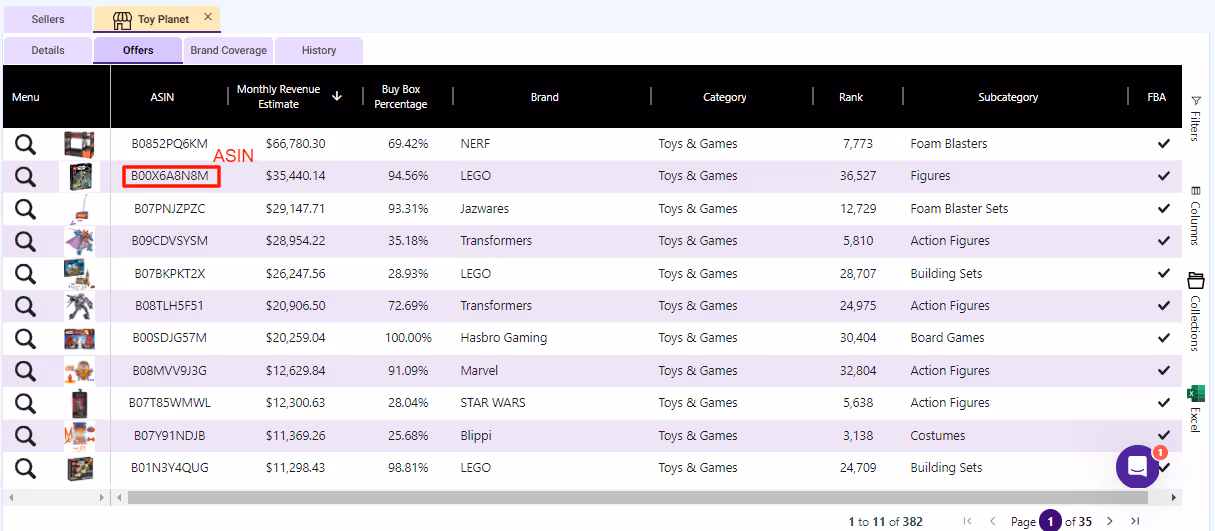Click the FBA column header
This screenshot has width=1215, height=531.
(x=1157, y=97)
